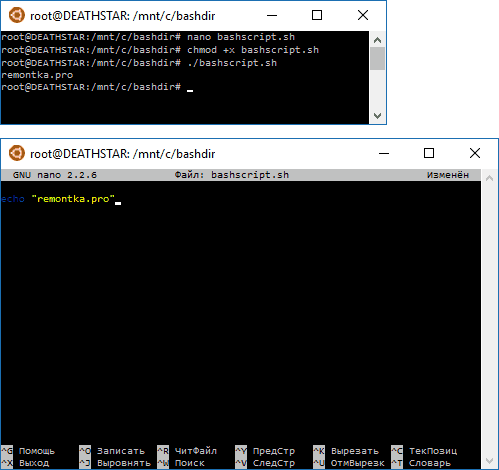Click Ubuntu icon in nano window title bar

click(17, 153)
